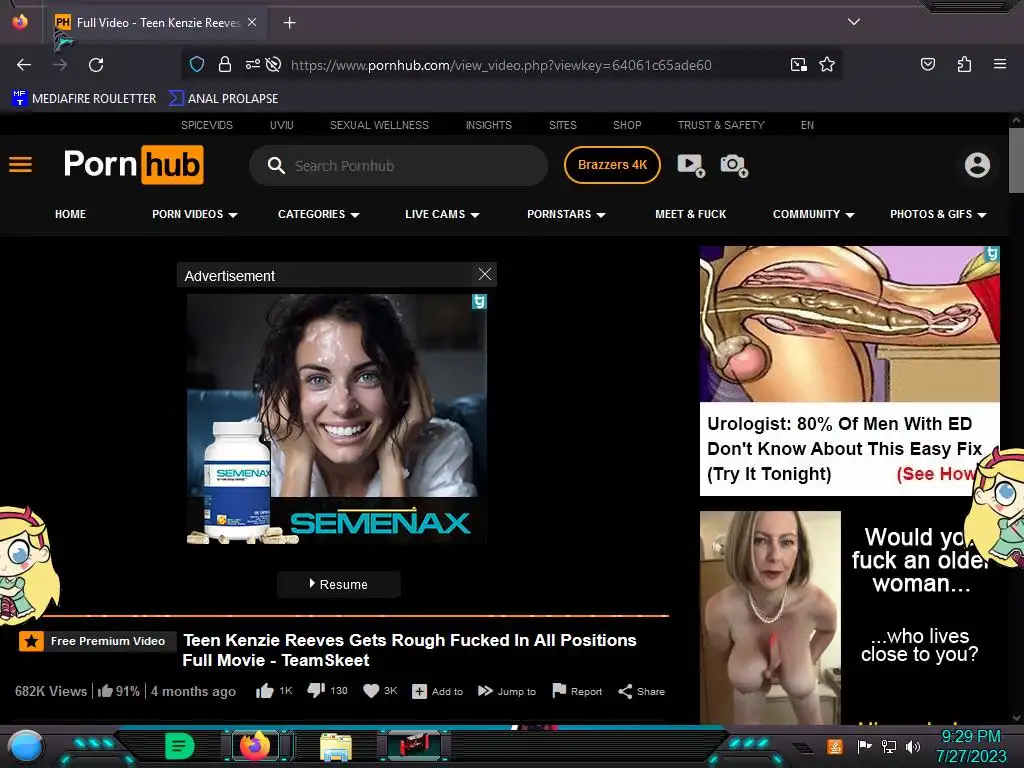Switch to Firefox in the taskbar
This screenshot has height=768, width=1024.
click(255, 746)
